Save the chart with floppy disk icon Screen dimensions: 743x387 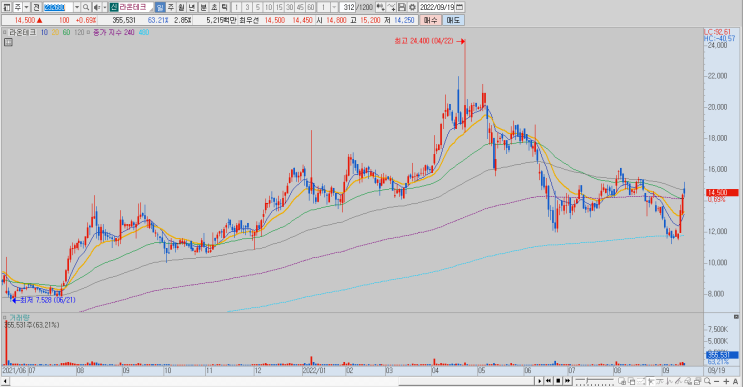point(402,7)
